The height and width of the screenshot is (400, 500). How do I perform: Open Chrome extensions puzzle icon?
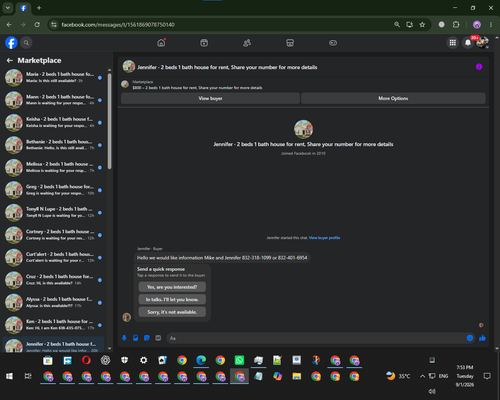(456, 25)
